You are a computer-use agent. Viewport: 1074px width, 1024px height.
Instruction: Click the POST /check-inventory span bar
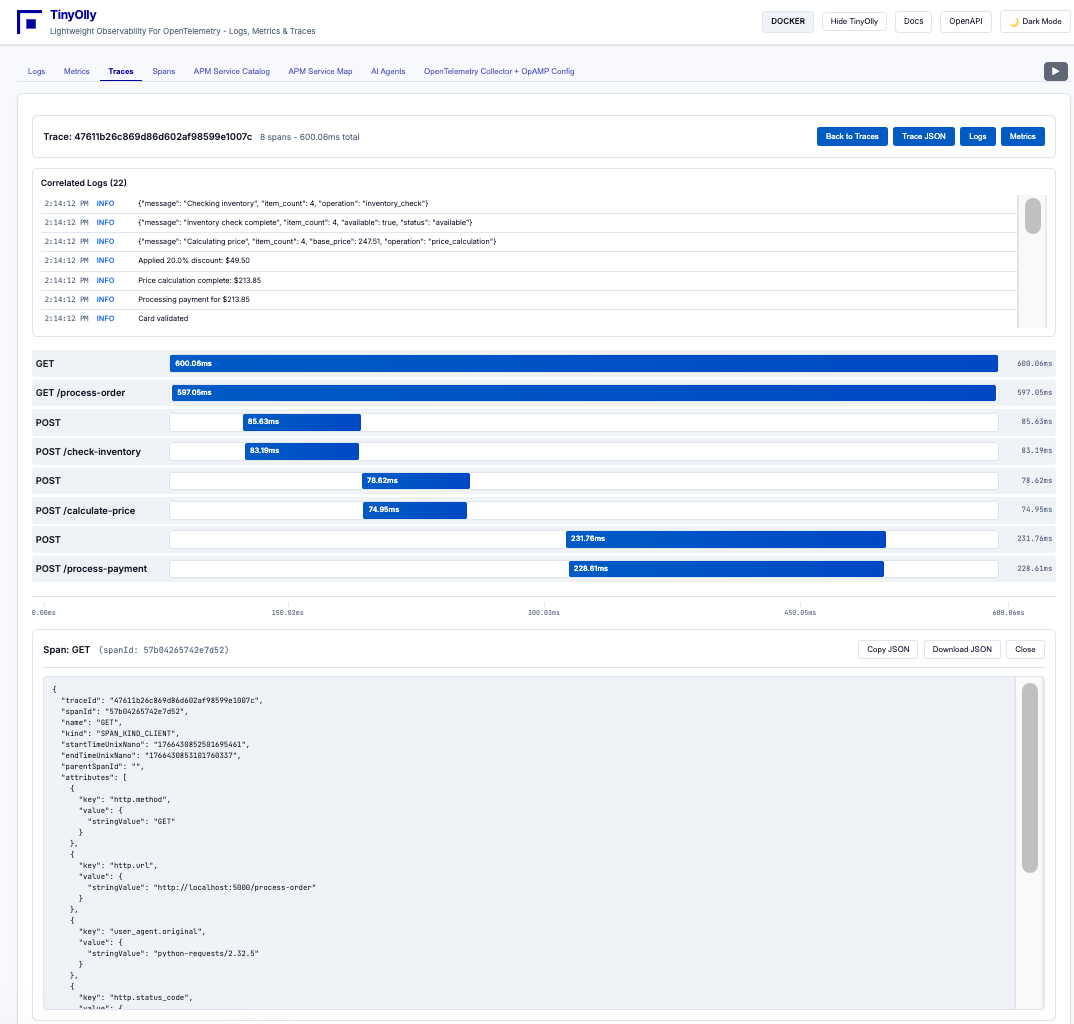(301, 451)
